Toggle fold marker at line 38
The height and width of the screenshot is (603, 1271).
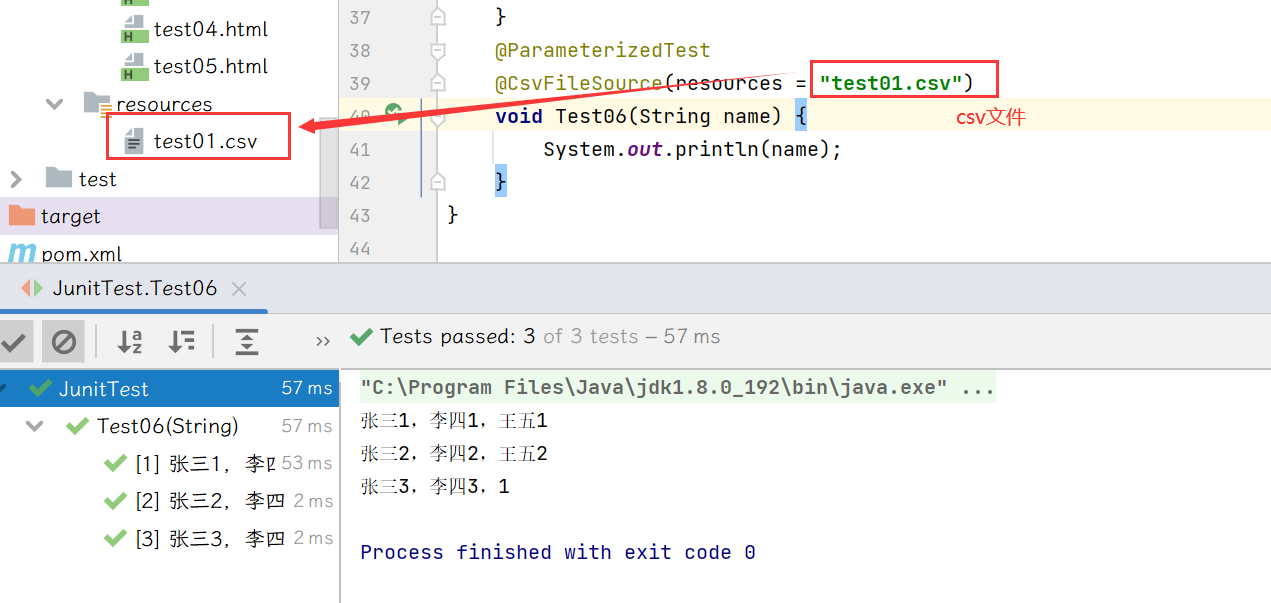[x=437, y=50]
